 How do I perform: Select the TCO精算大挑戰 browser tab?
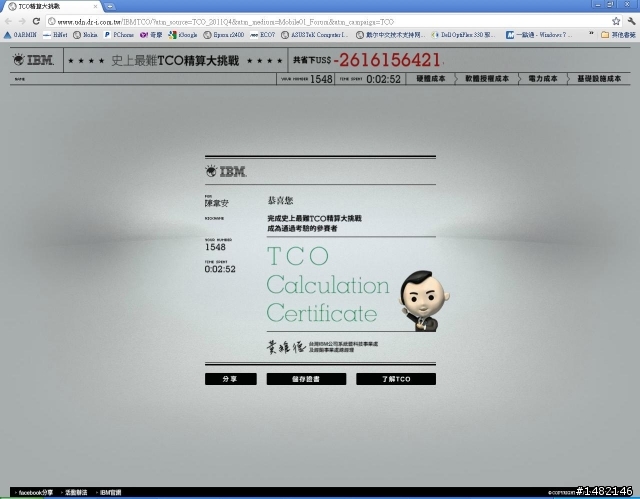click(x=52, y=7)
